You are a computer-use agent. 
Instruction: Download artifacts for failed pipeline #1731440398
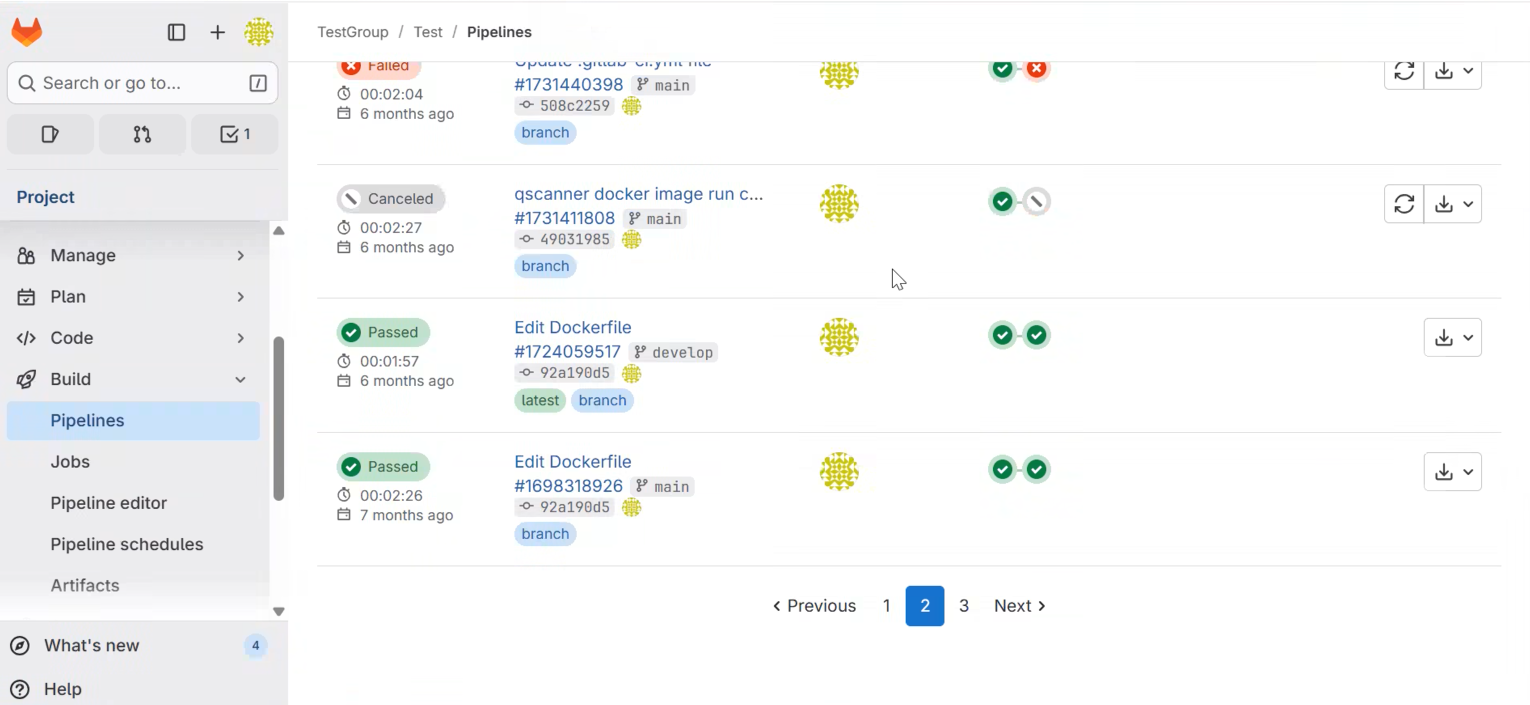tap(1453, 72)
